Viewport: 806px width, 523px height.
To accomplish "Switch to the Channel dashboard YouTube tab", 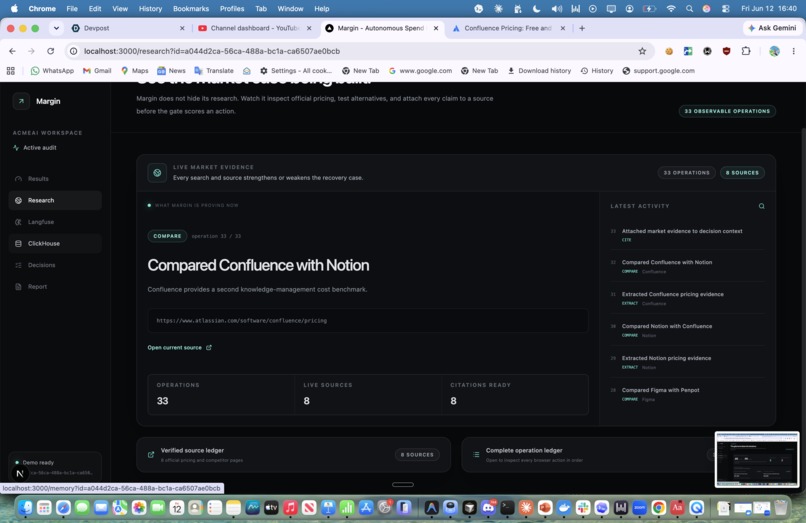I will point(255,28).
